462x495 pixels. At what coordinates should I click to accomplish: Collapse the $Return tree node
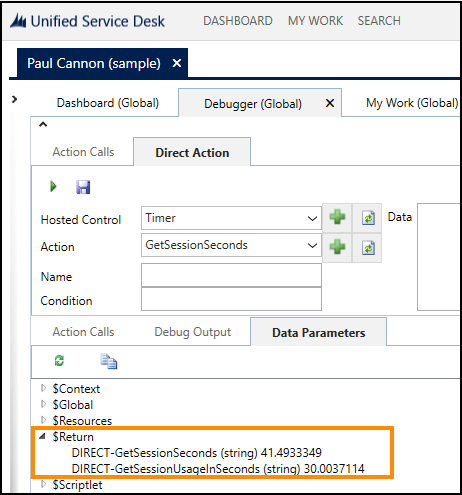[x=42, y=436]
